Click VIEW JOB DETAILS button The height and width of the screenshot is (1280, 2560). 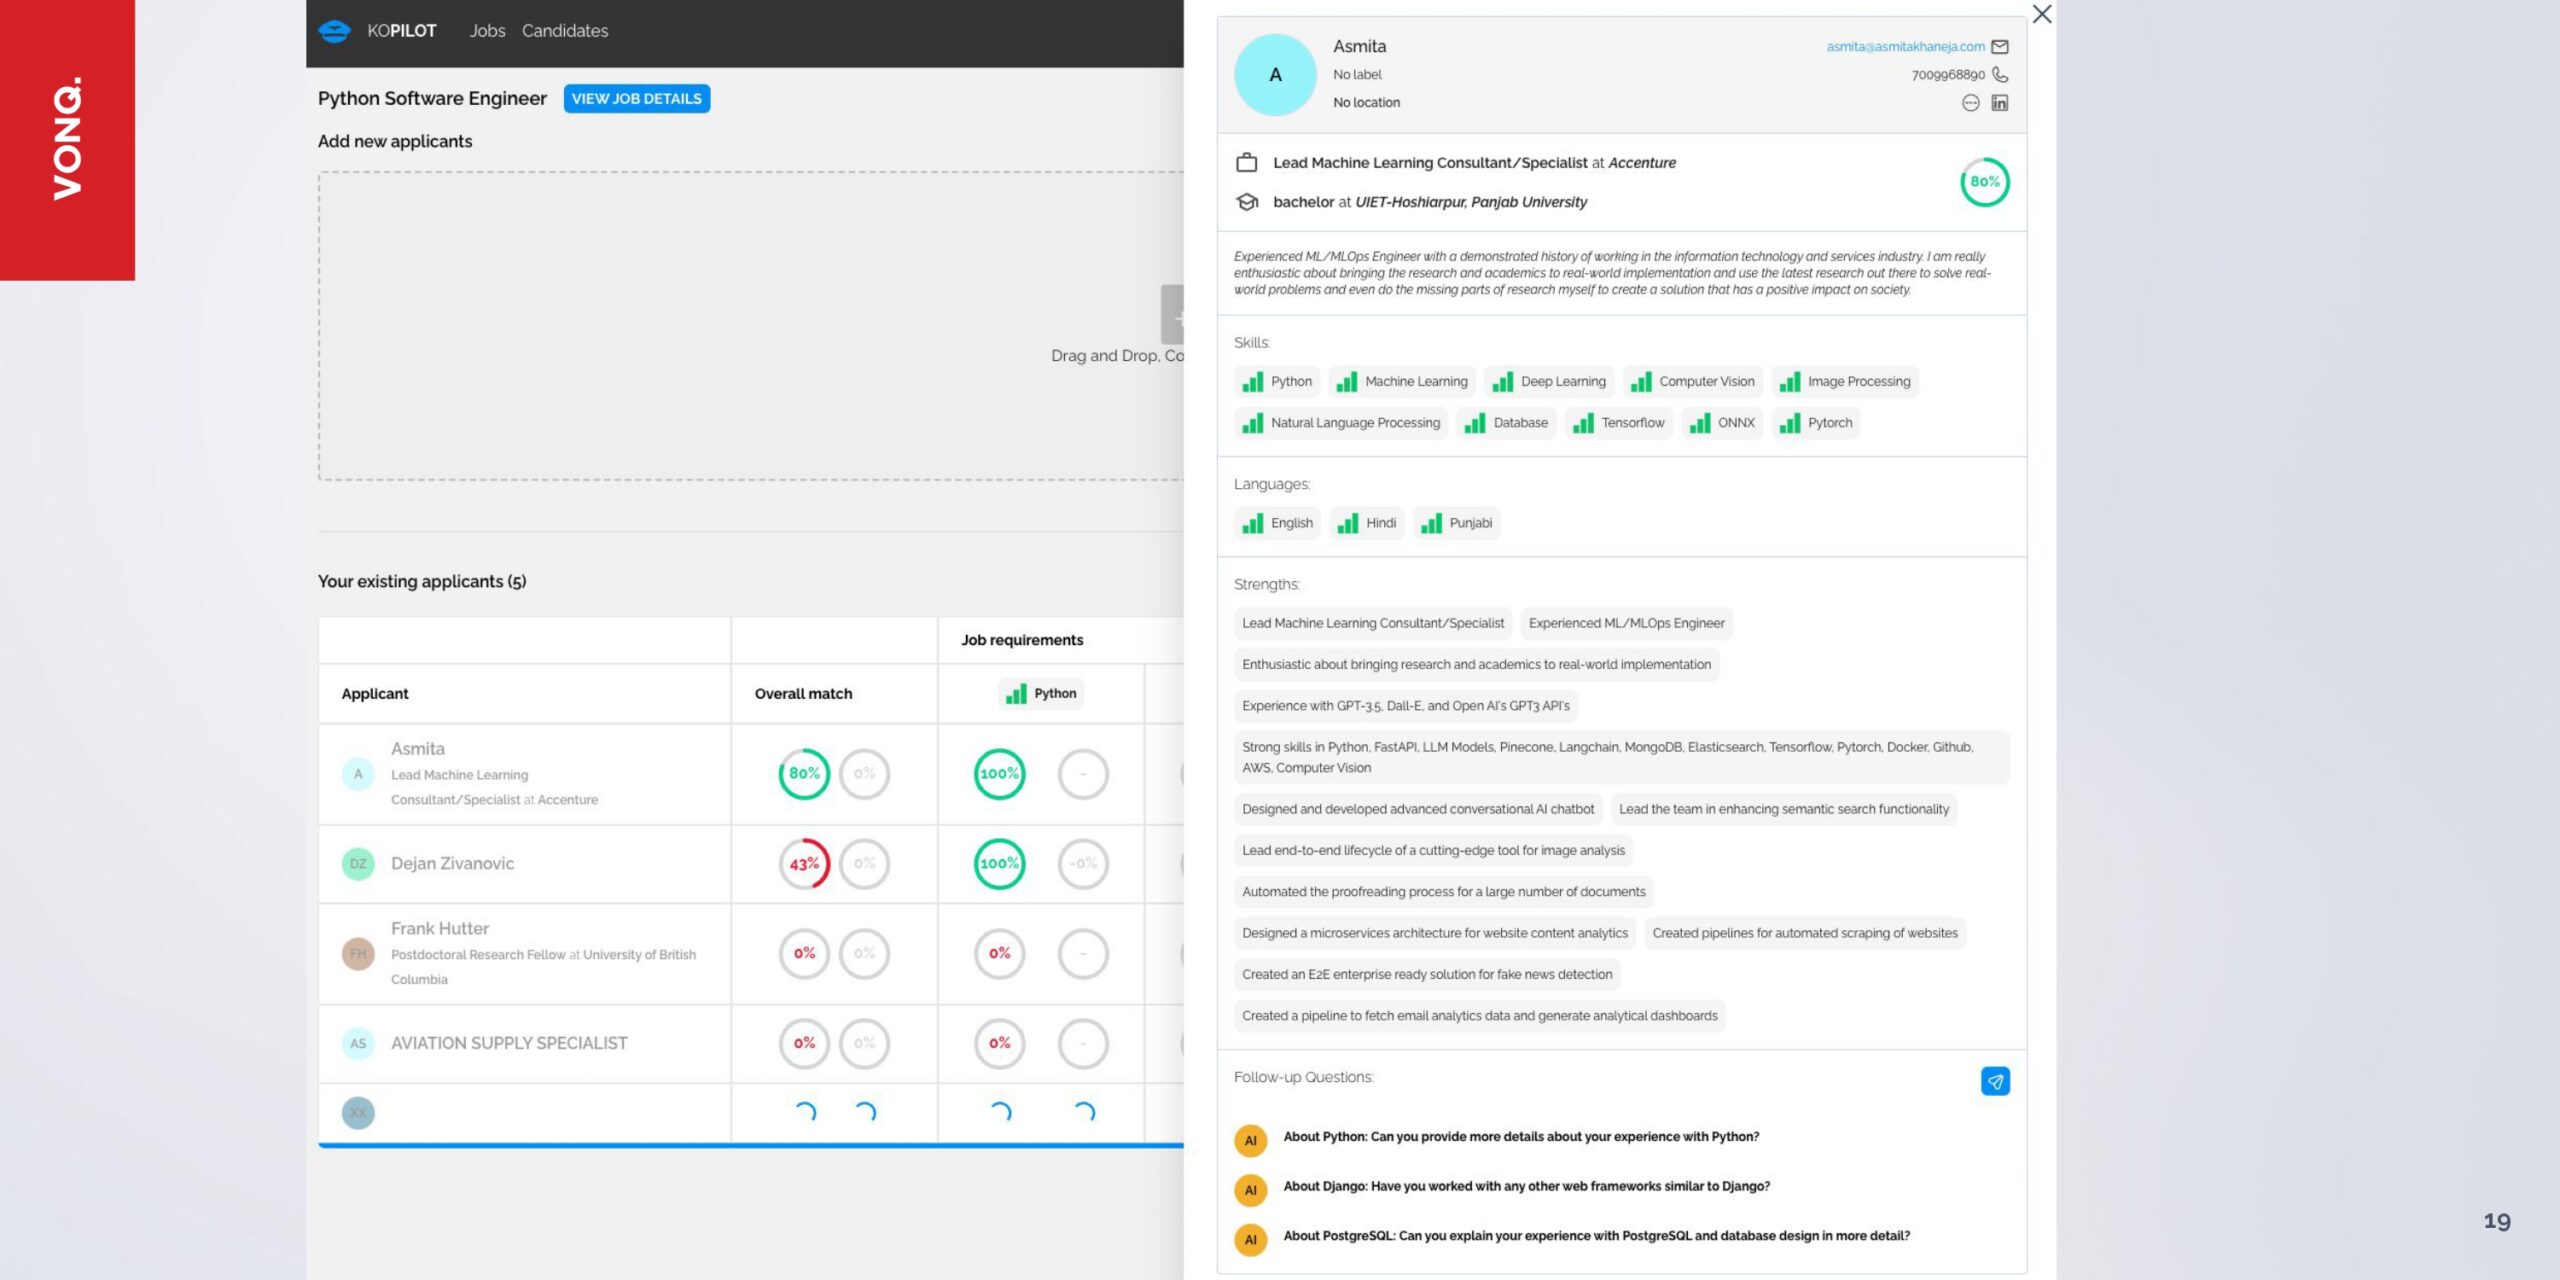click(635, 98)
